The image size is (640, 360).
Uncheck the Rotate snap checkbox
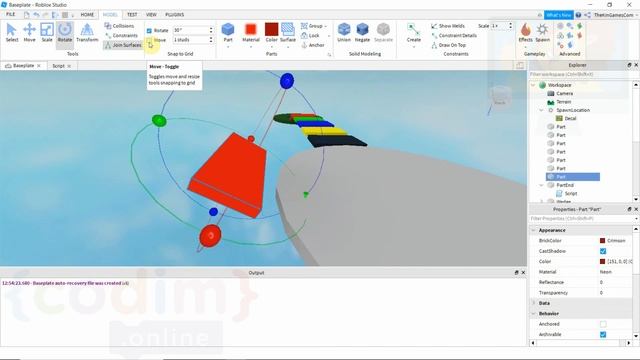(149, 31)
